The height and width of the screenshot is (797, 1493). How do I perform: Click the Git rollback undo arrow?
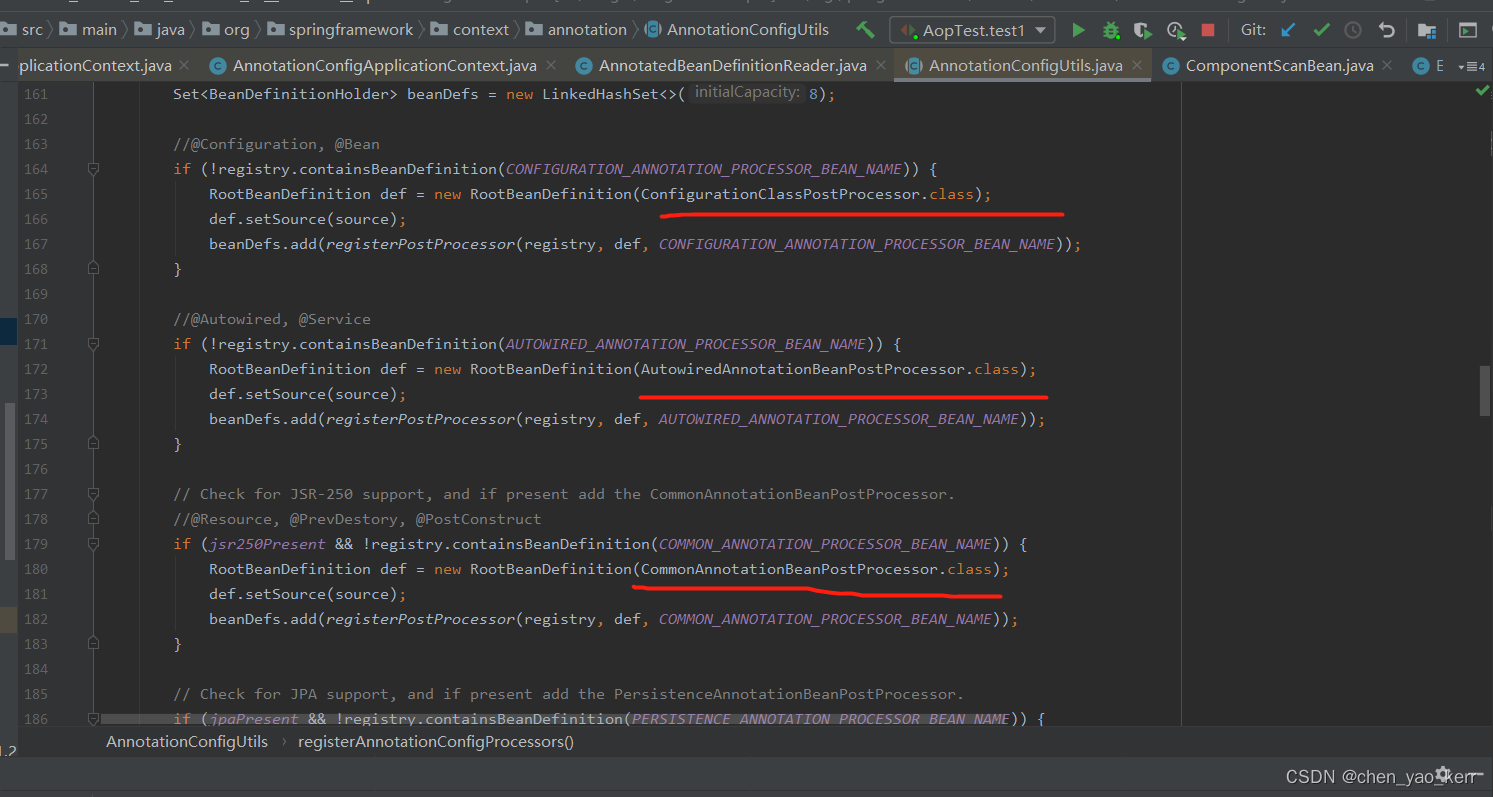coord(1387,30)
